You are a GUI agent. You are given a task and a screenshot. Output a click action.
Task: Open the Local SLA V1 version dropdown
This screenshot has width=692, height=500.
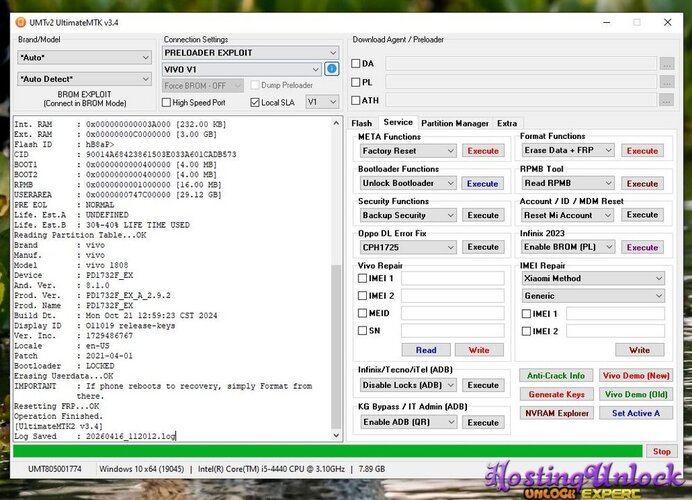322,102
